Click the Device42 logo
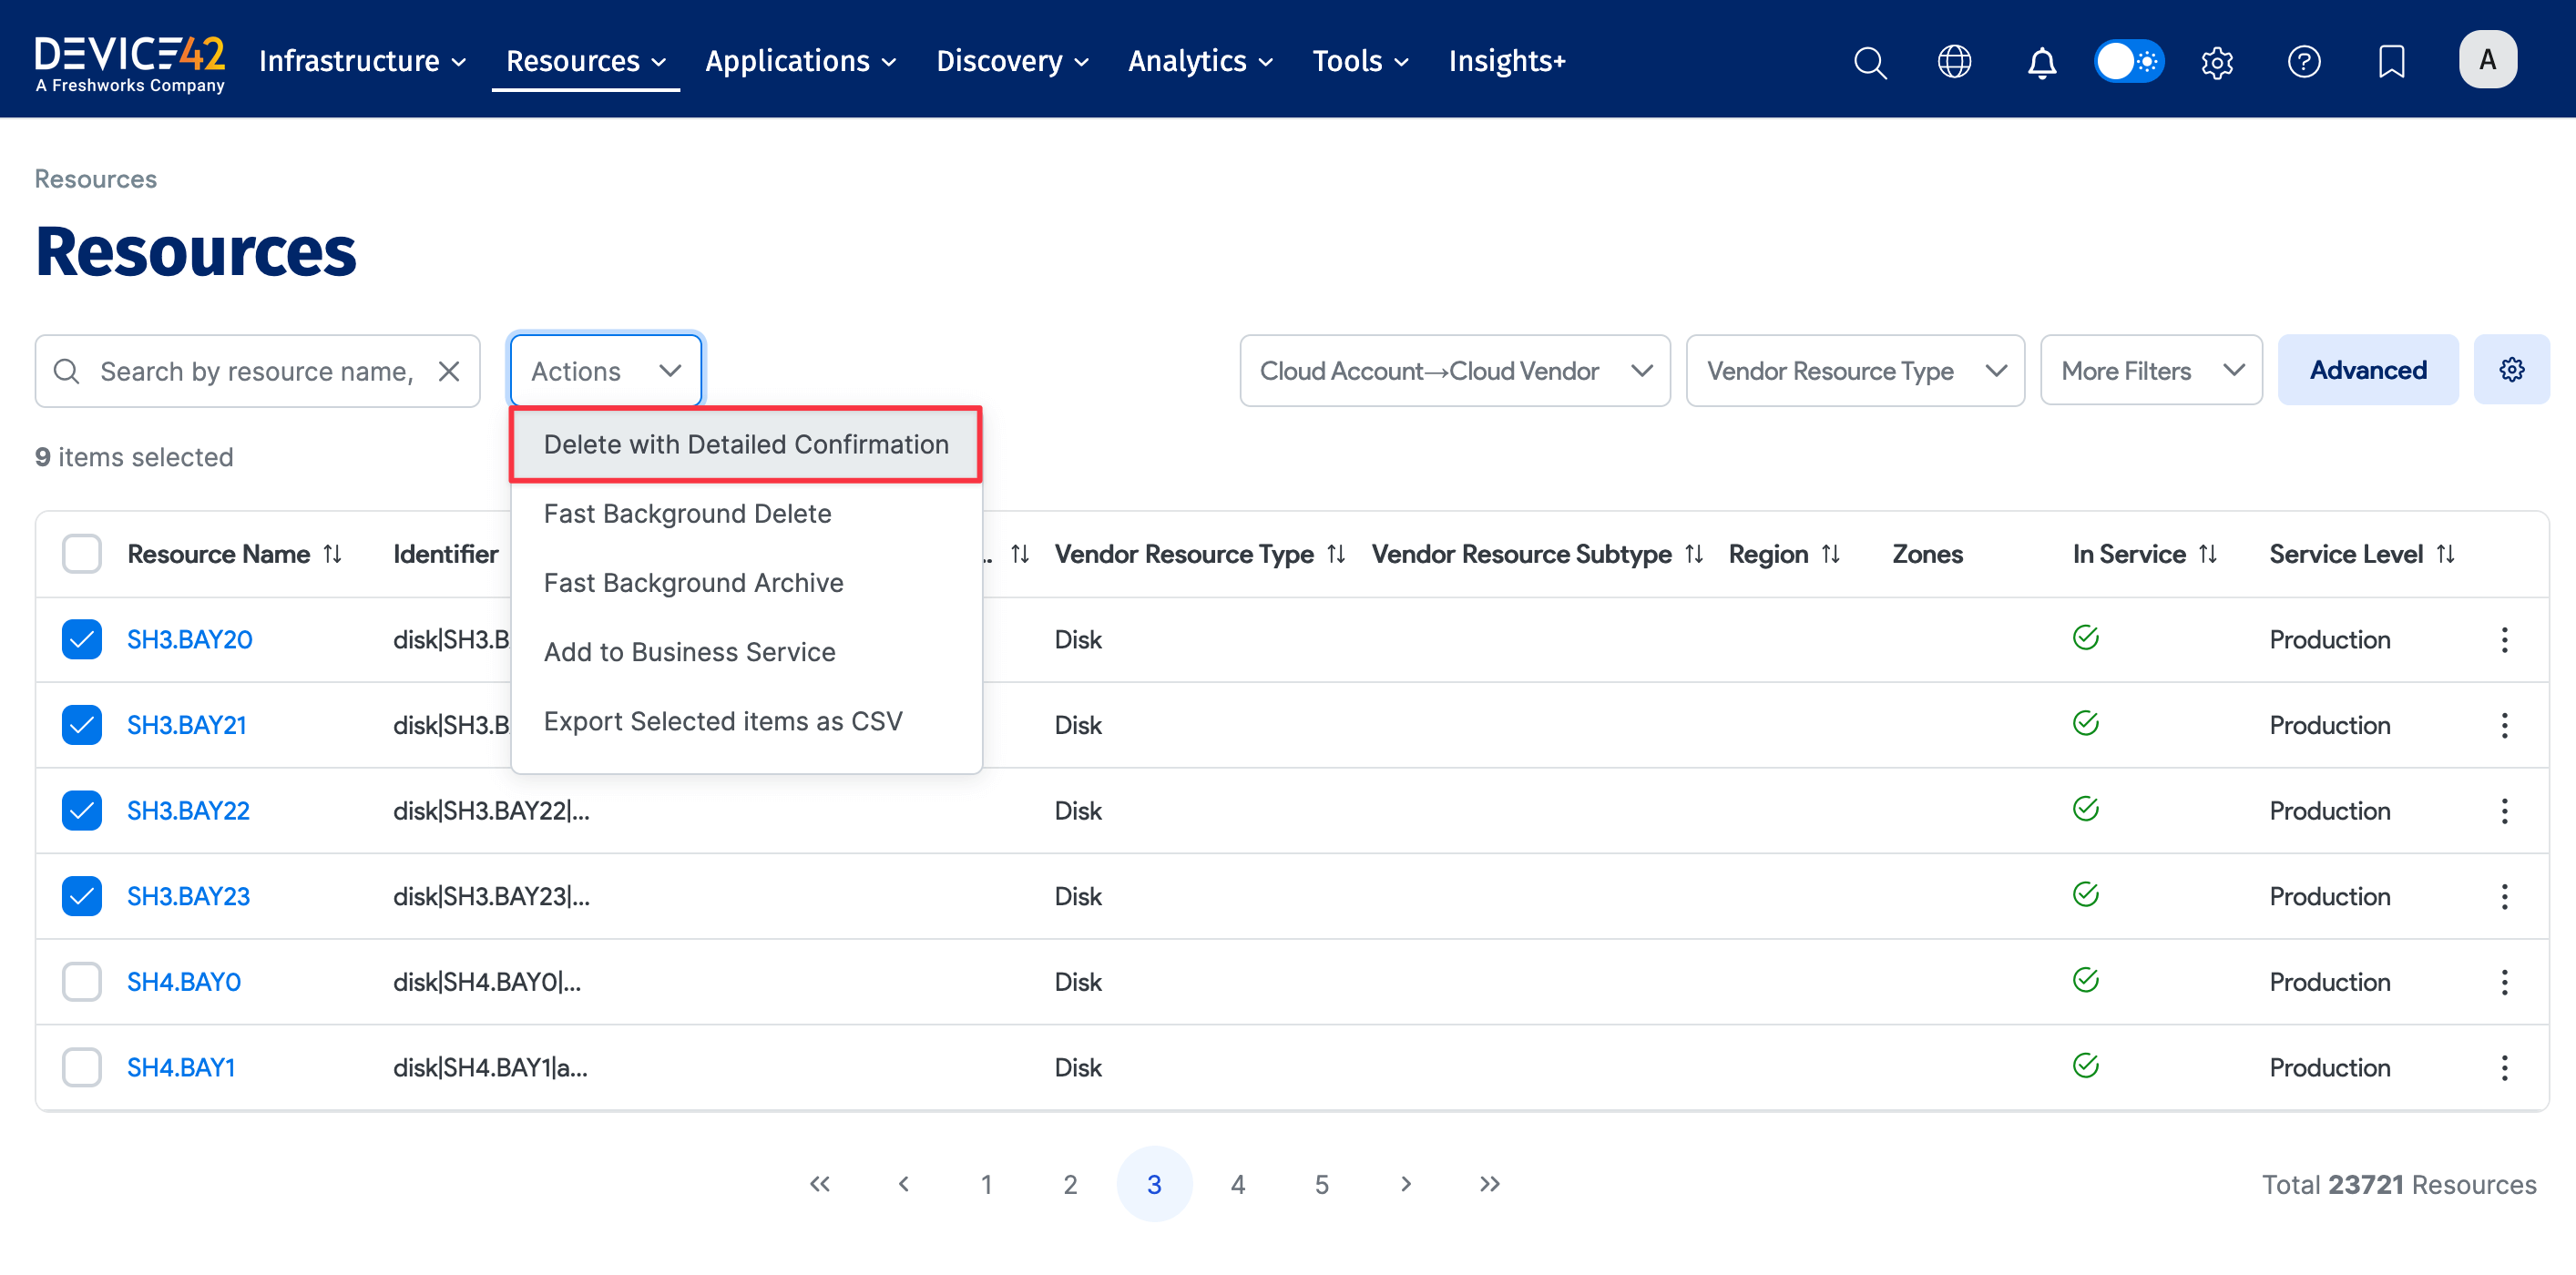 pos(129,60)
